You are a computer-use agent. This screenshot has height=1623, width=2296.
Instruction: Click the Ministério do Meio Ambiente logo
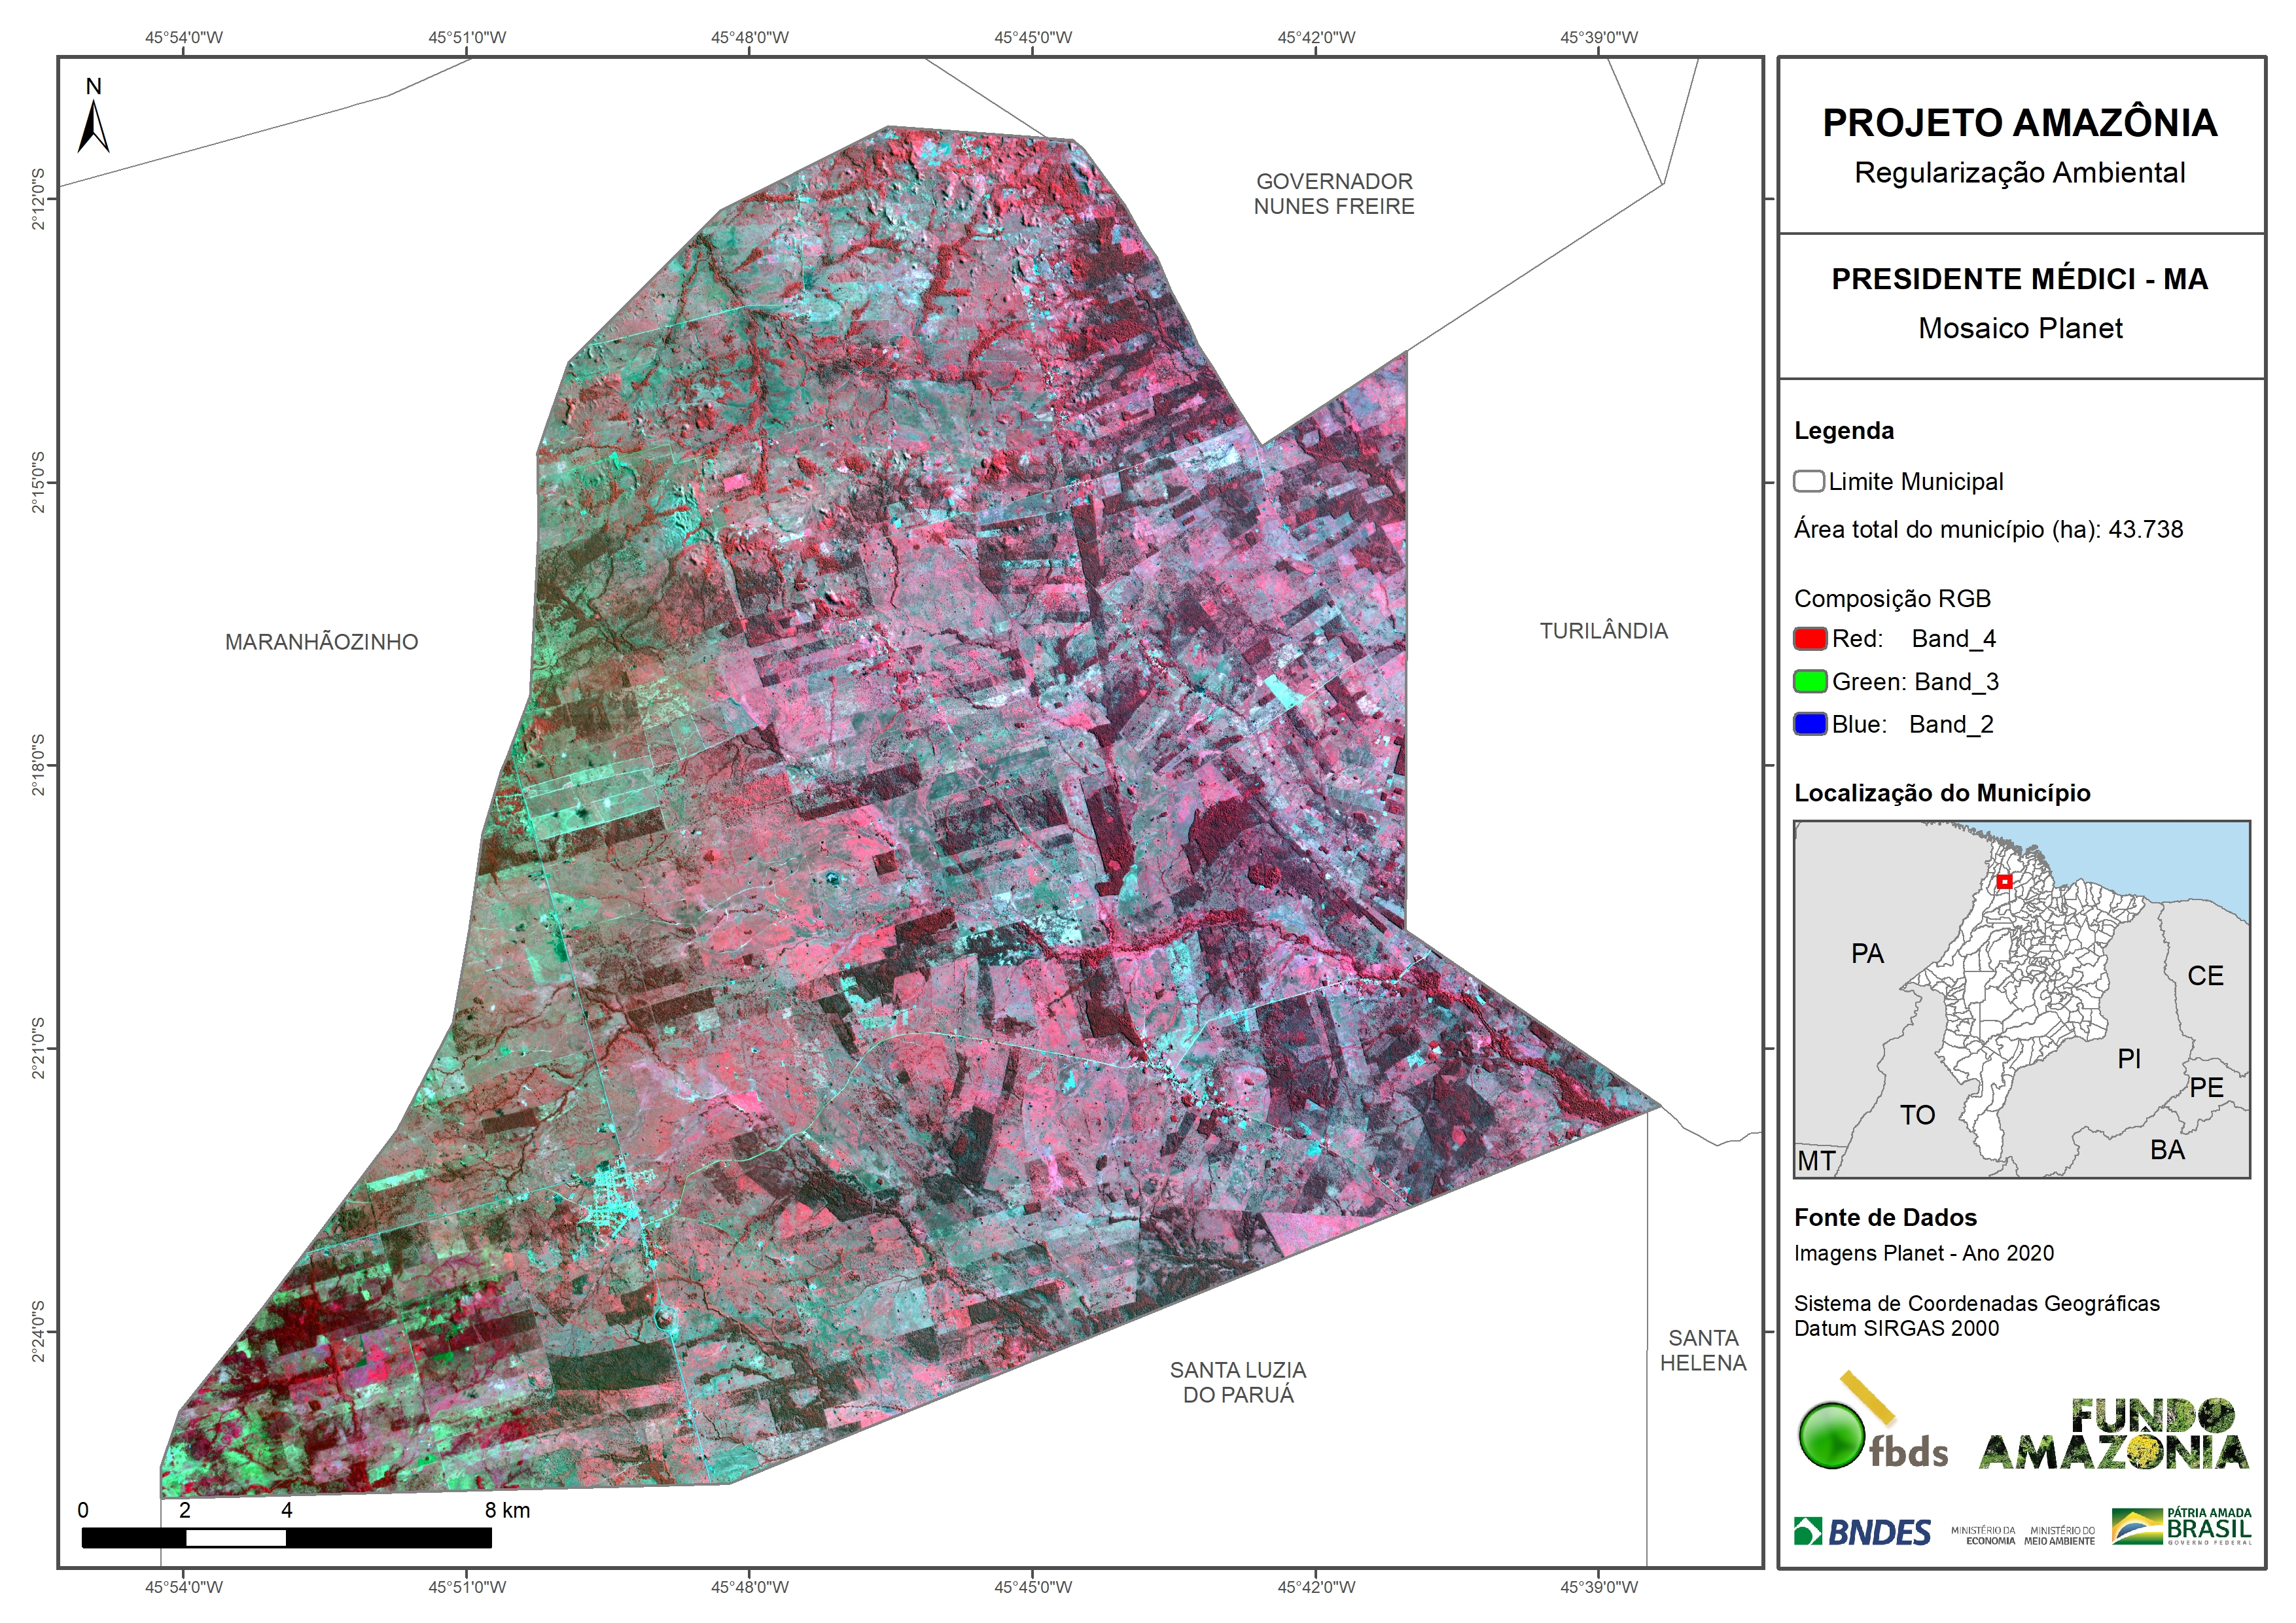coord(2059,1535)
